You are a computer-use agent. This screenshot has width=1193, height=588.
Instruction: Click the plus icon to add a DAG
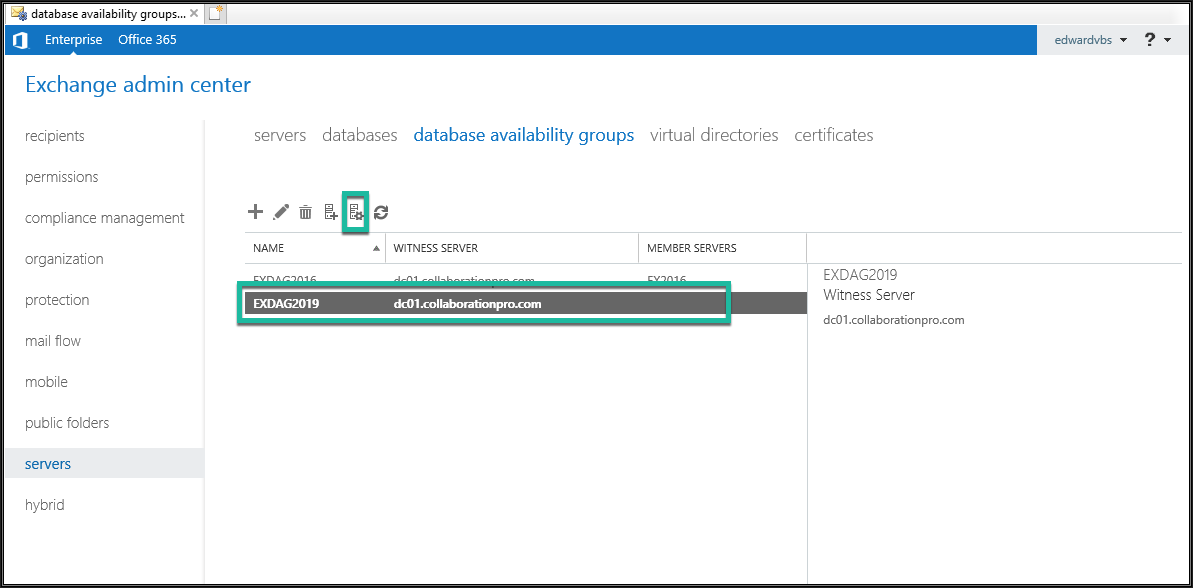pyautogui.click(x=256, y=212)
